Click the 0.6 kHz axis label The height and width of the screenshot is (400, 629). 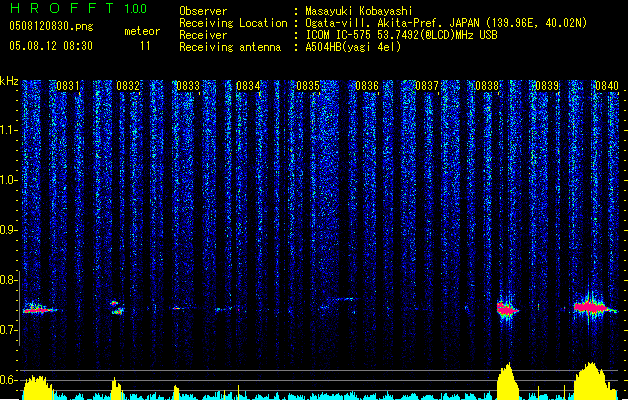tap(9, 380)
